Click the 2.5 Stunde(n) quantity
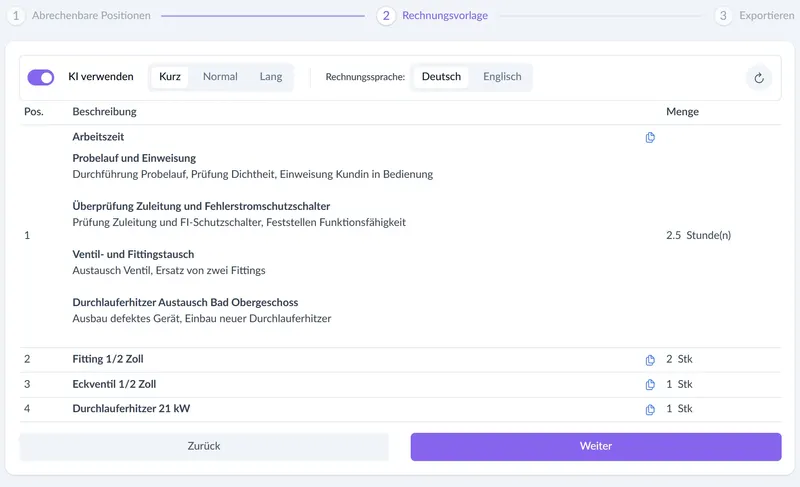 (x=698, y=235)
